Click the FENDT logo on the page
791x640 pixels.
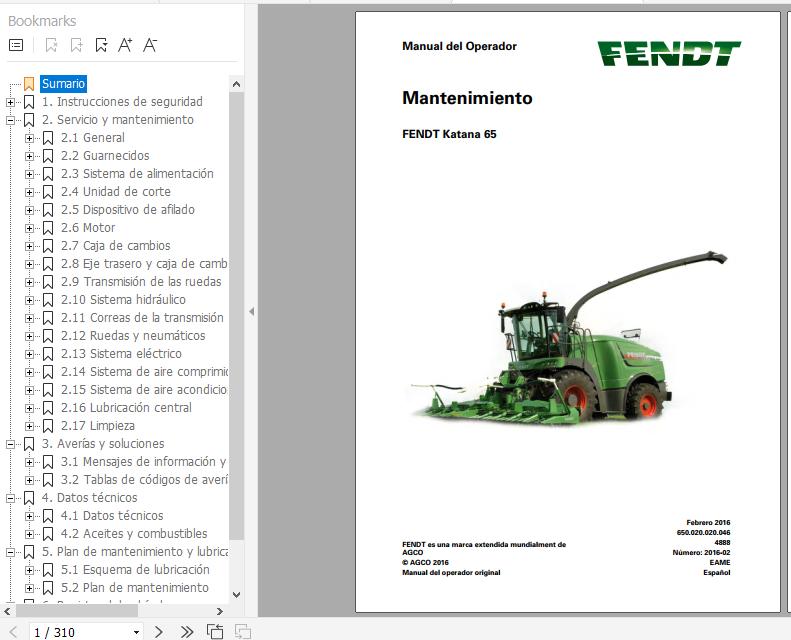669,53
